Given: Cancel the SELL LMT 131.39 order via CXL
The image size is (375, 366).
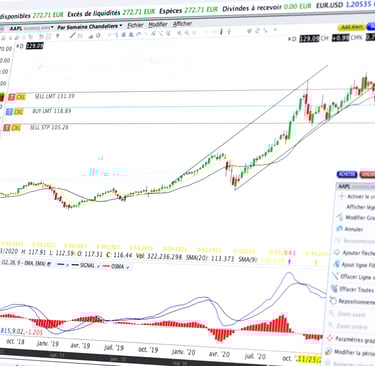Looking at the screenshot, I should (x=21, y=97).
